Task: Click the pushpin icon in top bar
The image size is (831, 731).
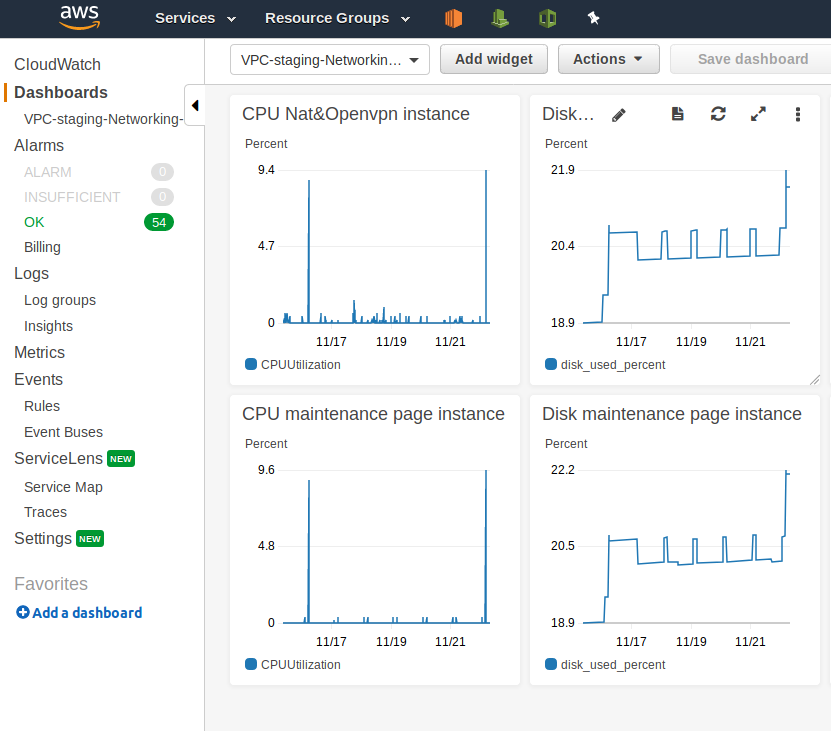Action: coord(593,18)
